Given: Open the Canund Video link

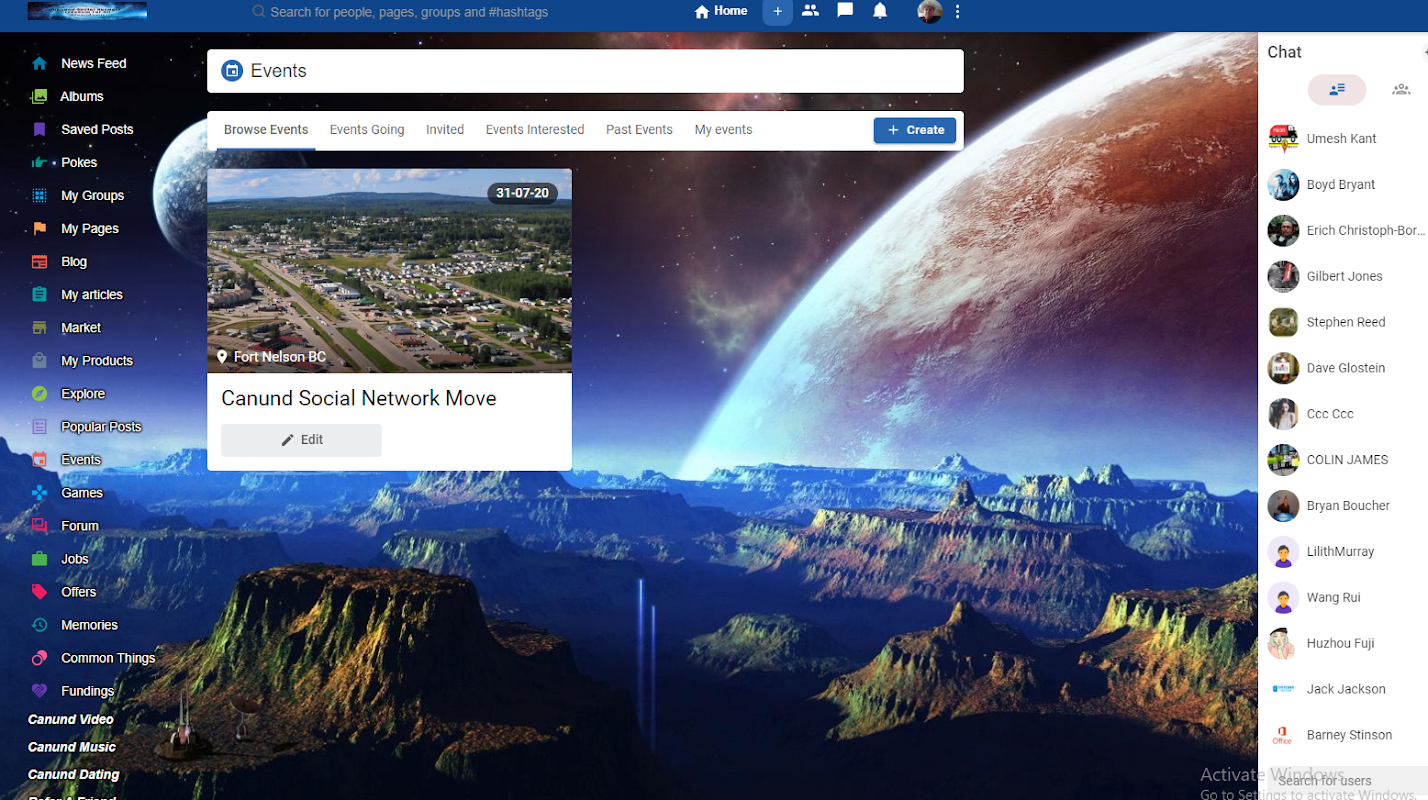Looking at the screenshot, I should [x=71, y=720].
